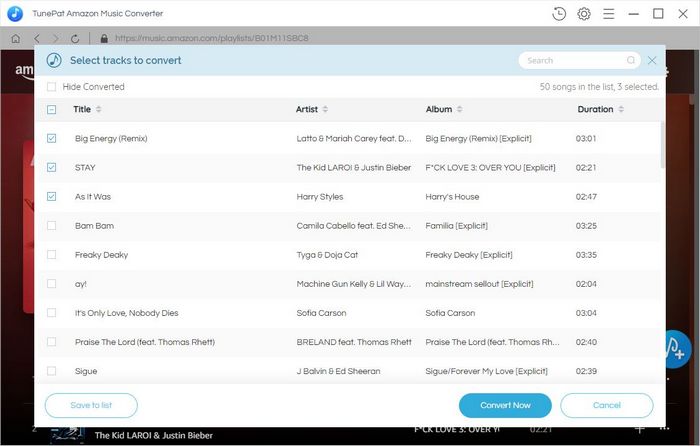
Task: Click the music note dialog icon
Action: pyautogui.click(x=54, y=60)
